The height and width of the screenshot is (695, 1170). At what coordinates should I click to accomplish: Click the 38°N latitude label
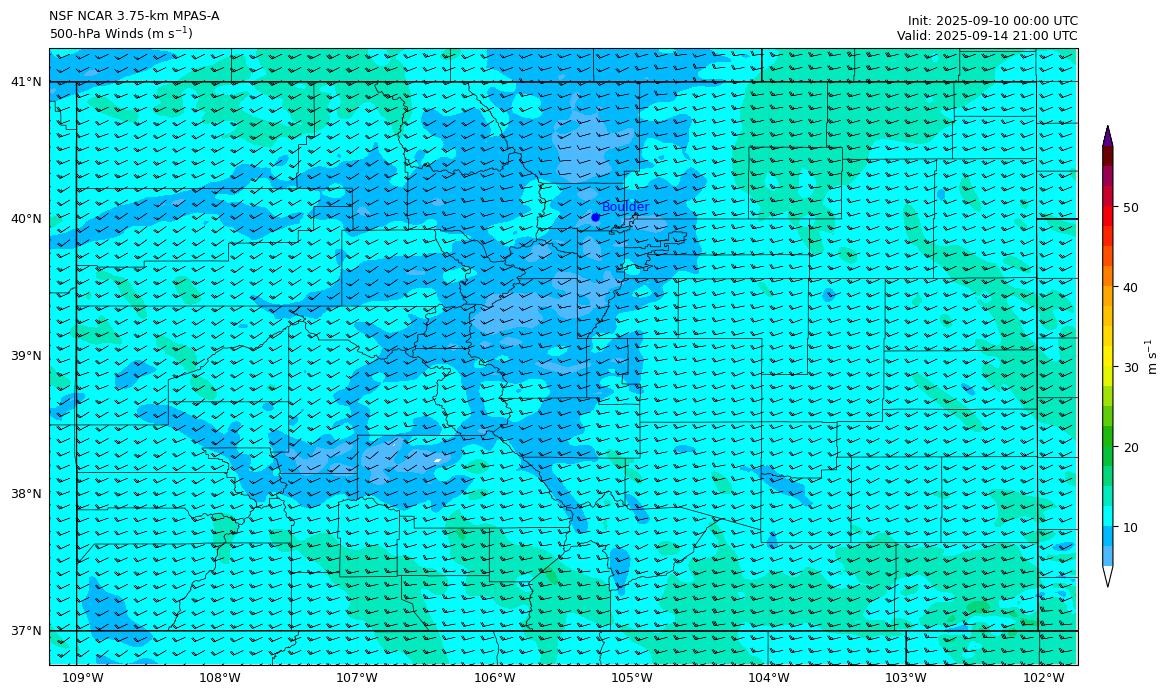pyautogui.click(x=26, y=494)
